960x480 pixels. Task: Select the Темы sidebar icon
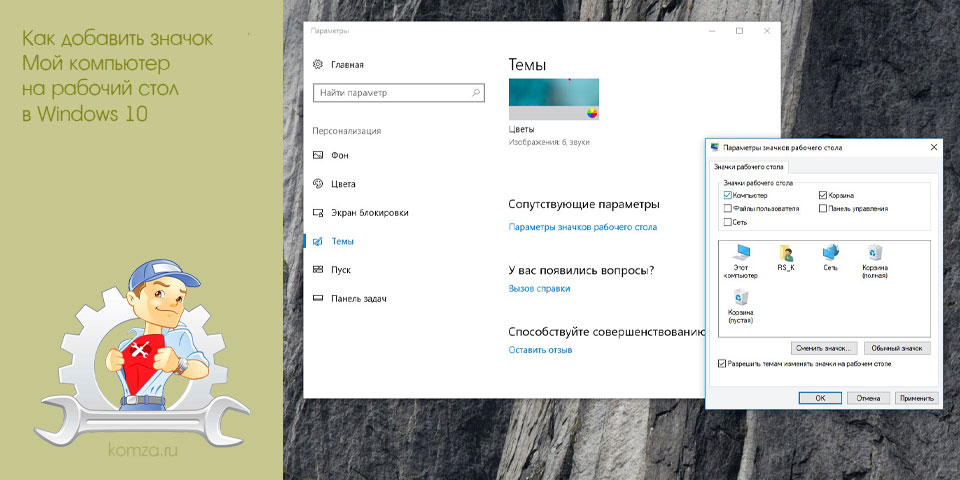(x=317, y=241)
